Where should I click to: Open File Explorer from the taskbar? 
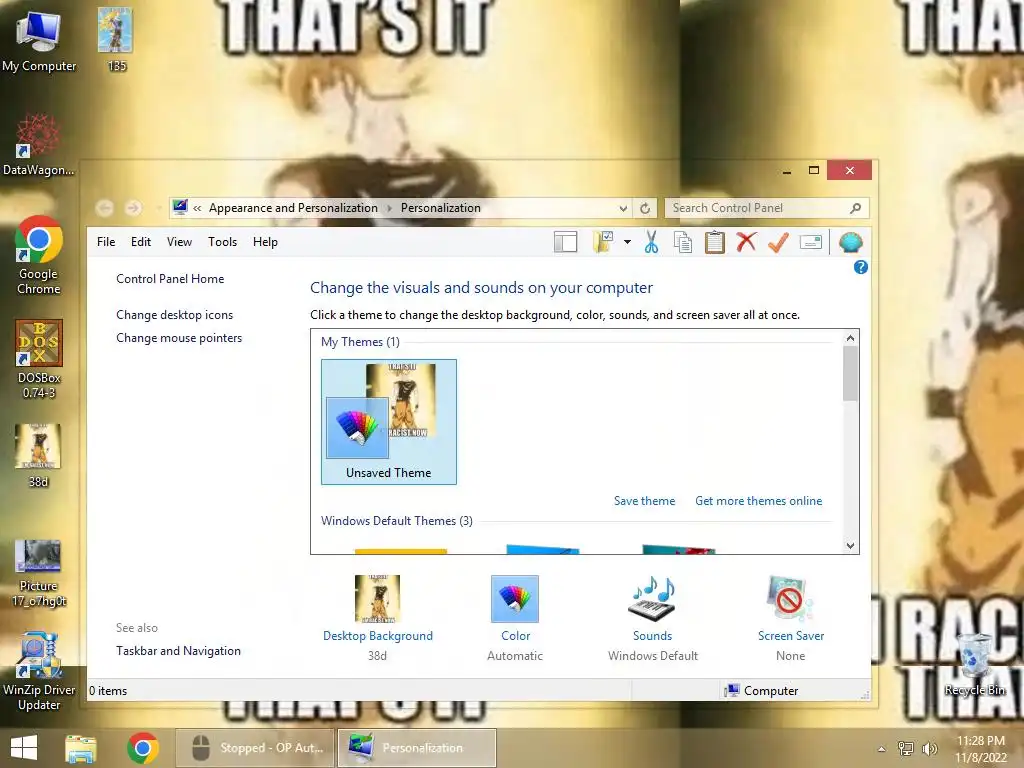tap(80, 748)
